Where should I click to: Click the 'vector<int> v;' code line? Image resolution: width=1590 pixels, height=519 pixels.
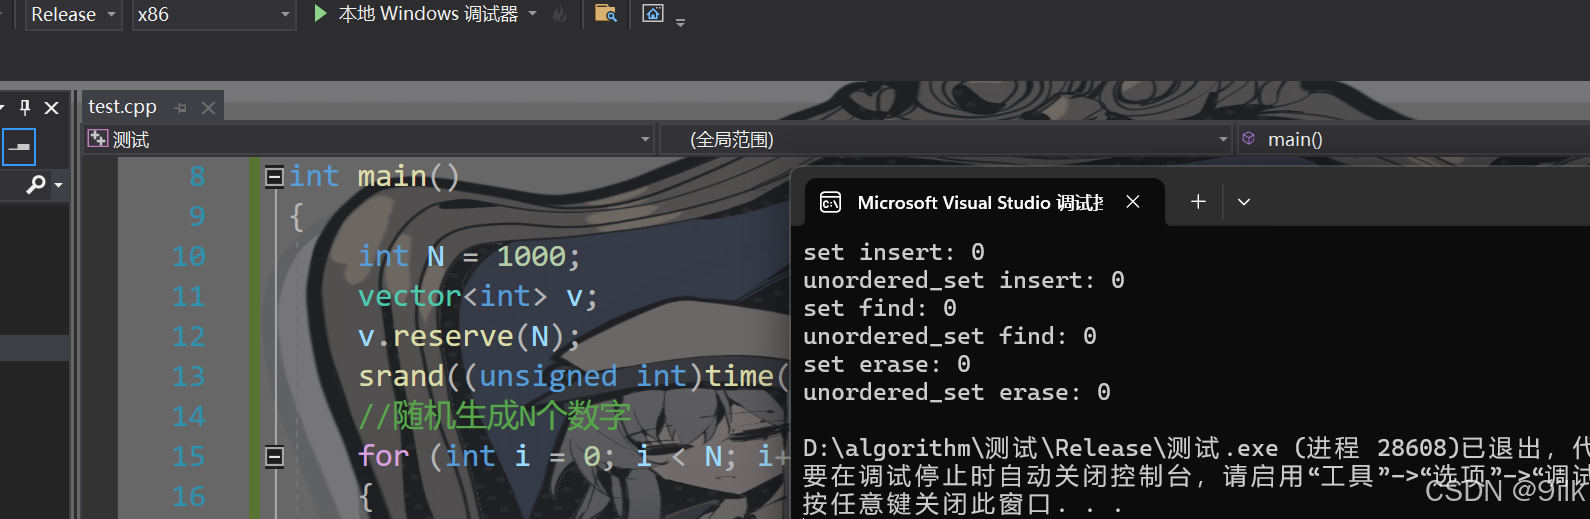(x=478, y=296)
